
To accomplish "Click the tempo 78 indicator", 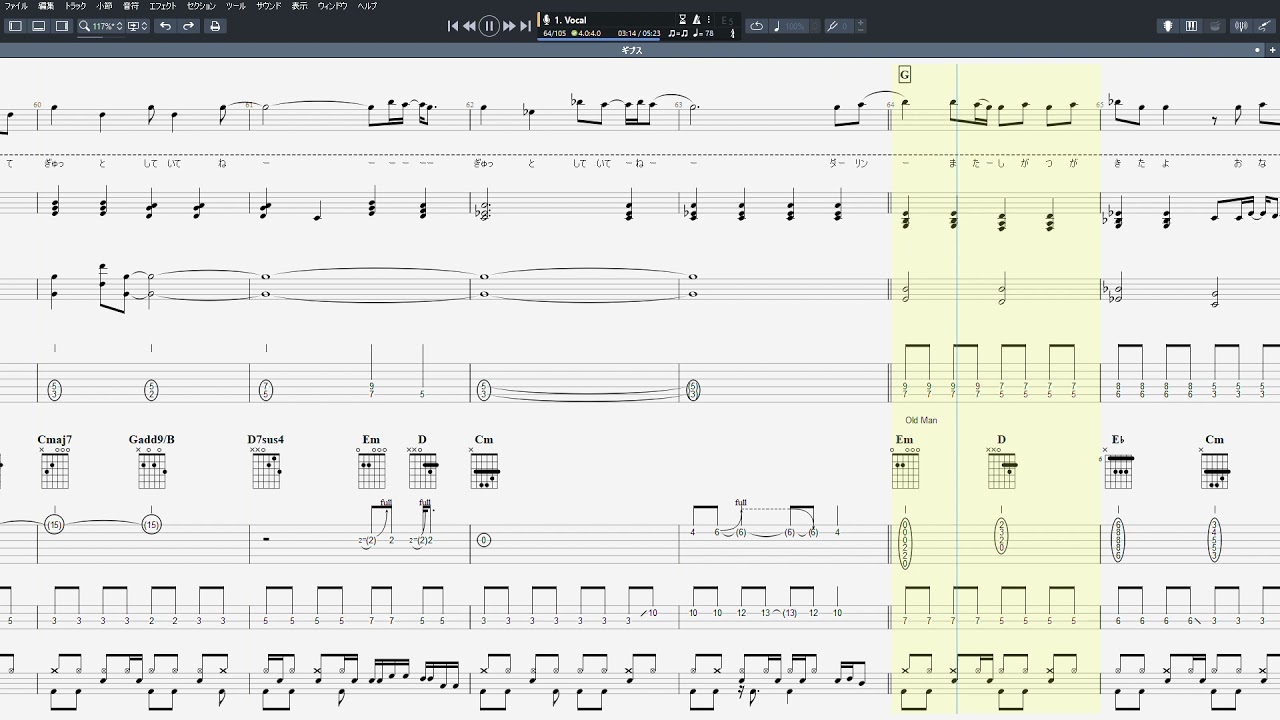I will 704,34.
